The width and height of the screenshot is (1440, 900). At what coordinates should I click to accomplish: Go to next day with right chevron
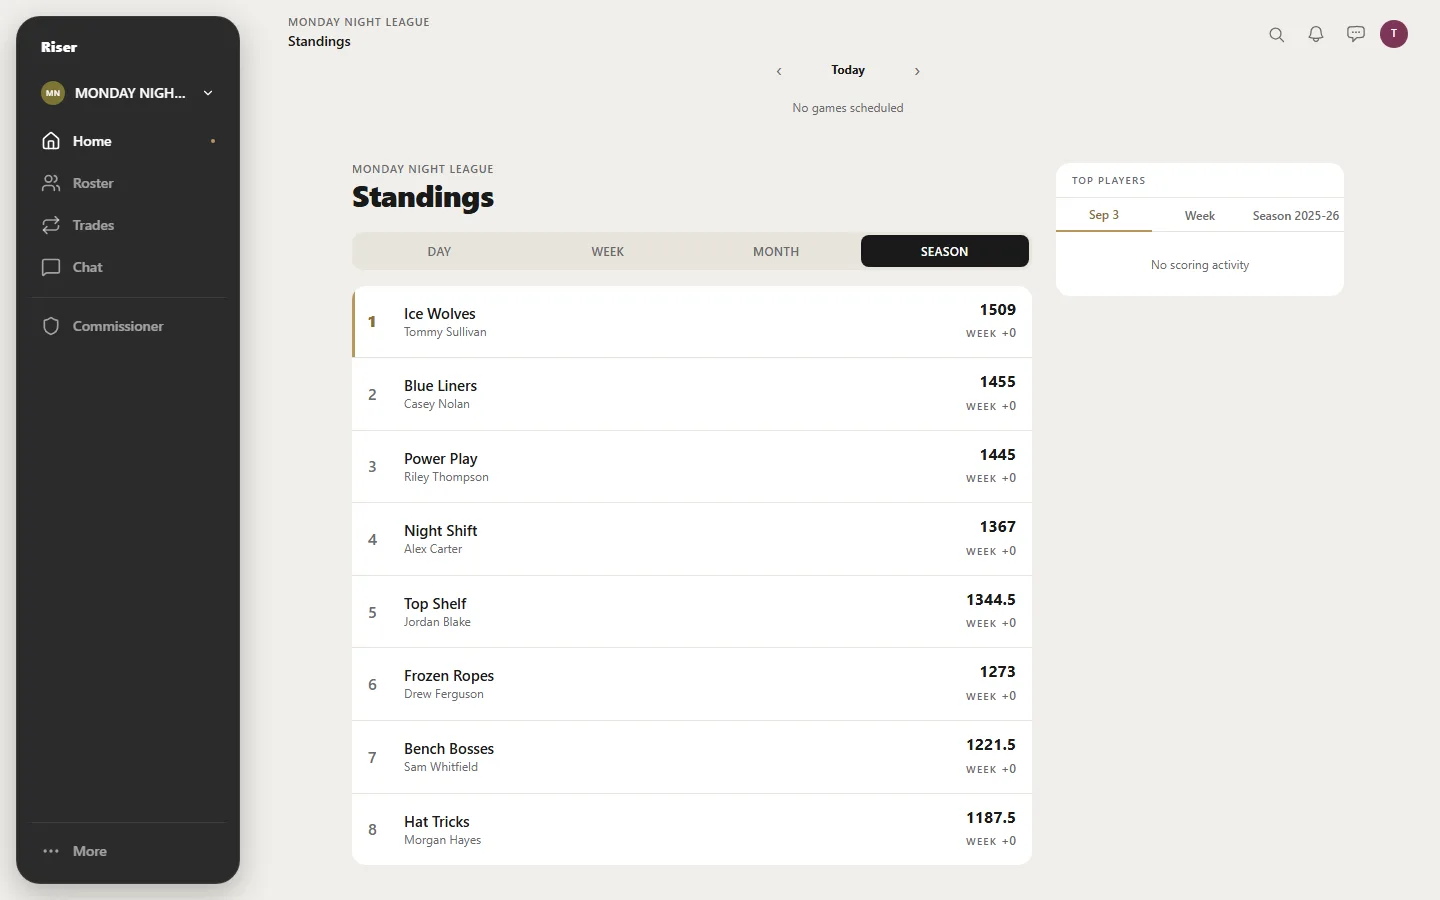[x=917, y=71]
